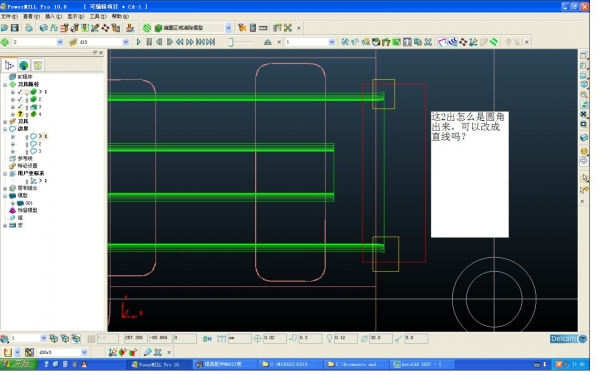Image resolution: width=600 pixels, height=375 pixels.
Task: Toggle the light bulb on toolpath 3
Action: click(x=27, y=107)
